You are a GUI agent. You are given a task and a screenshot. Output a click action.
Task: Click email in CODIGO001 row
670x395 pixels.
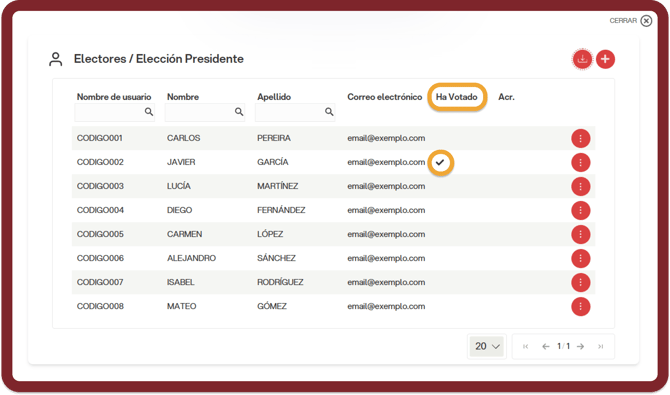[x=386, y=138]
